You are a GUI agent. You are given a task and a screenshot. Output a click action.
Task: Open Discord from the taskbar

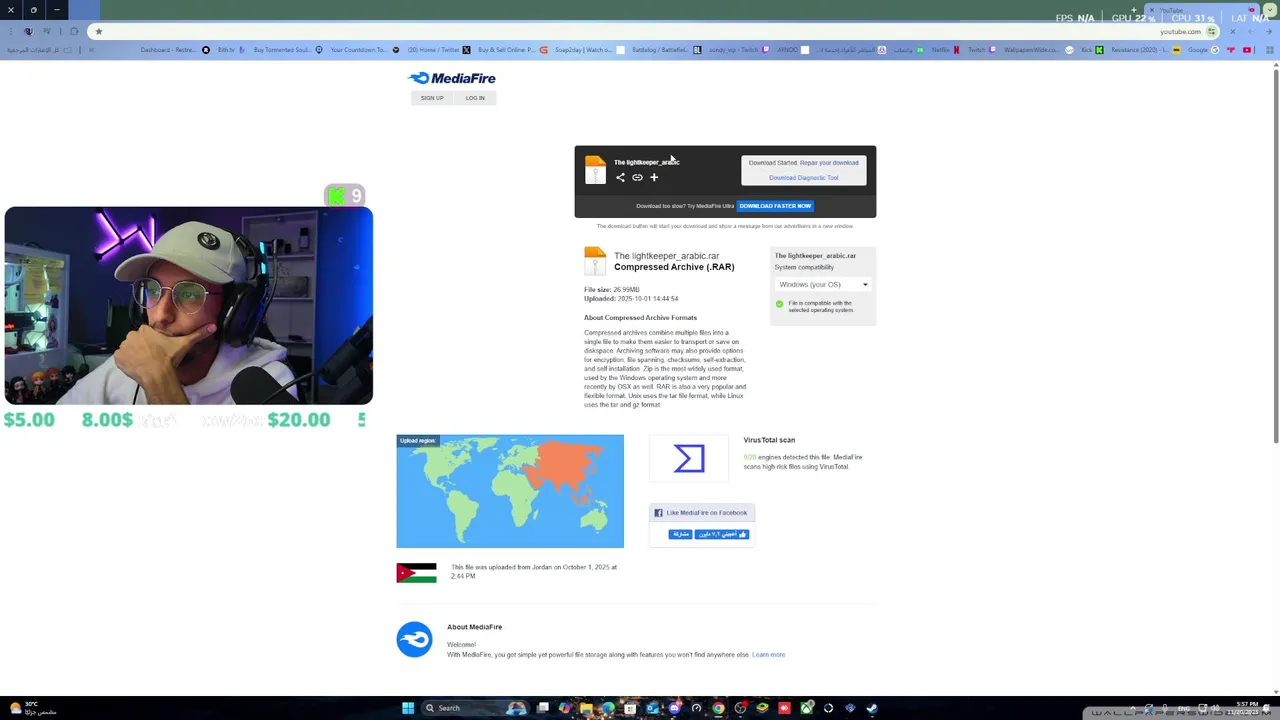pyautogui.click(x=675, y=708)
